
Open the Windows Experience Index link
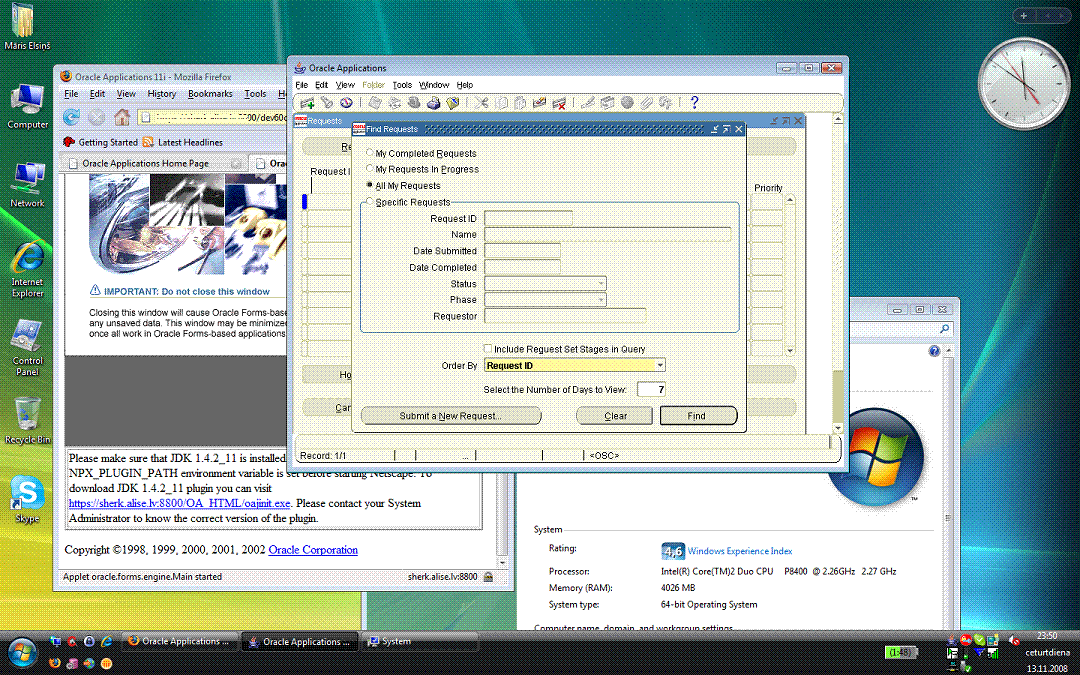click(740, 551)
